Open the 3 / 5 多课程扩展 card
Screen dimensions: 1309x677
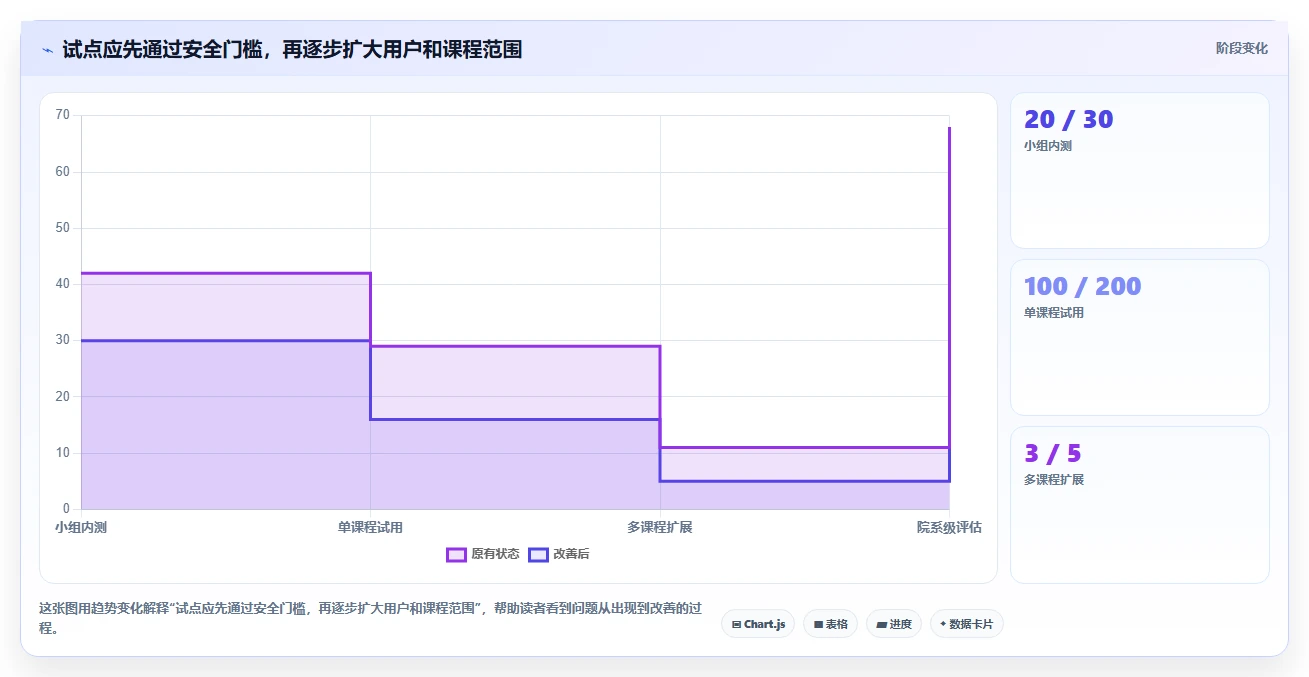1140,505
